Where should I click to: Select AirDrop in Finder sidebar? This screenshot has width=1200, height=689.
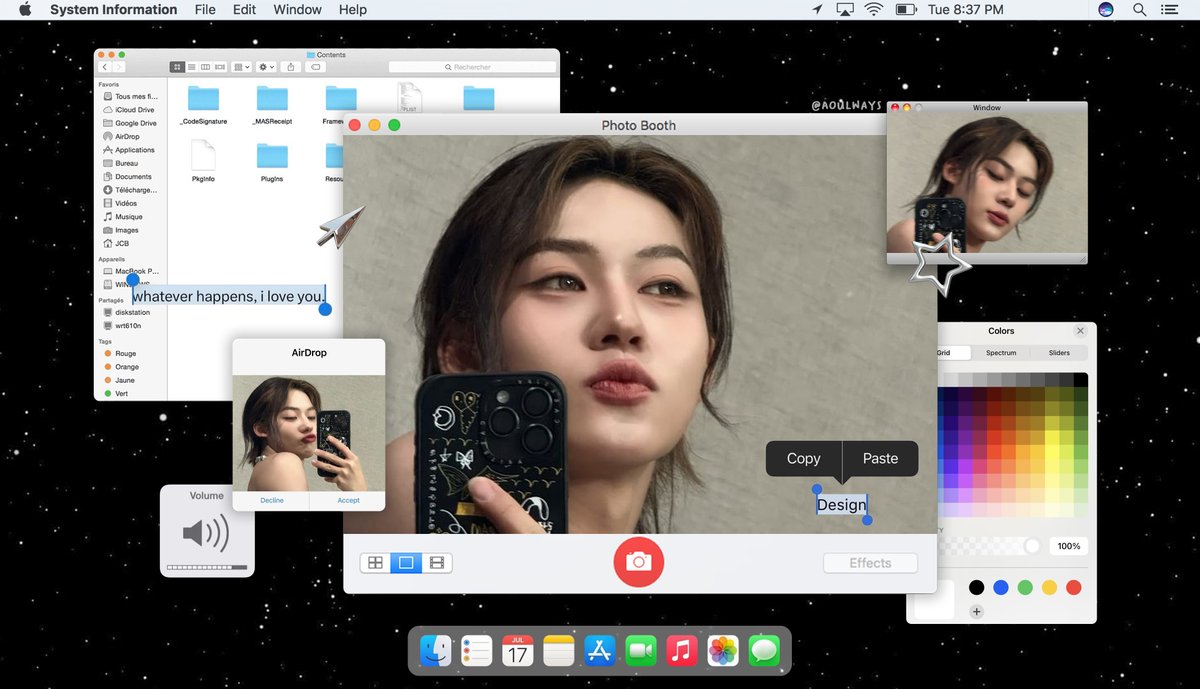(x=120, y=137)
